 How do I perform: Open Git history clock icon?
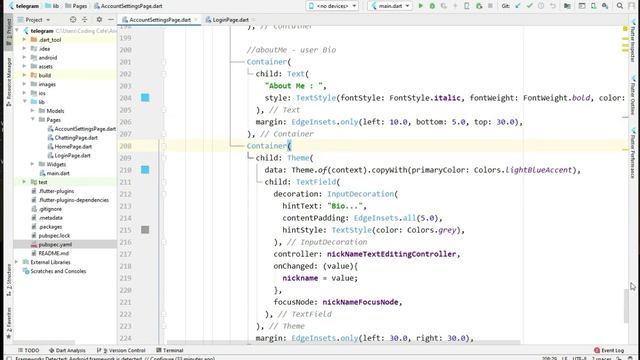[x=541, y=6]
